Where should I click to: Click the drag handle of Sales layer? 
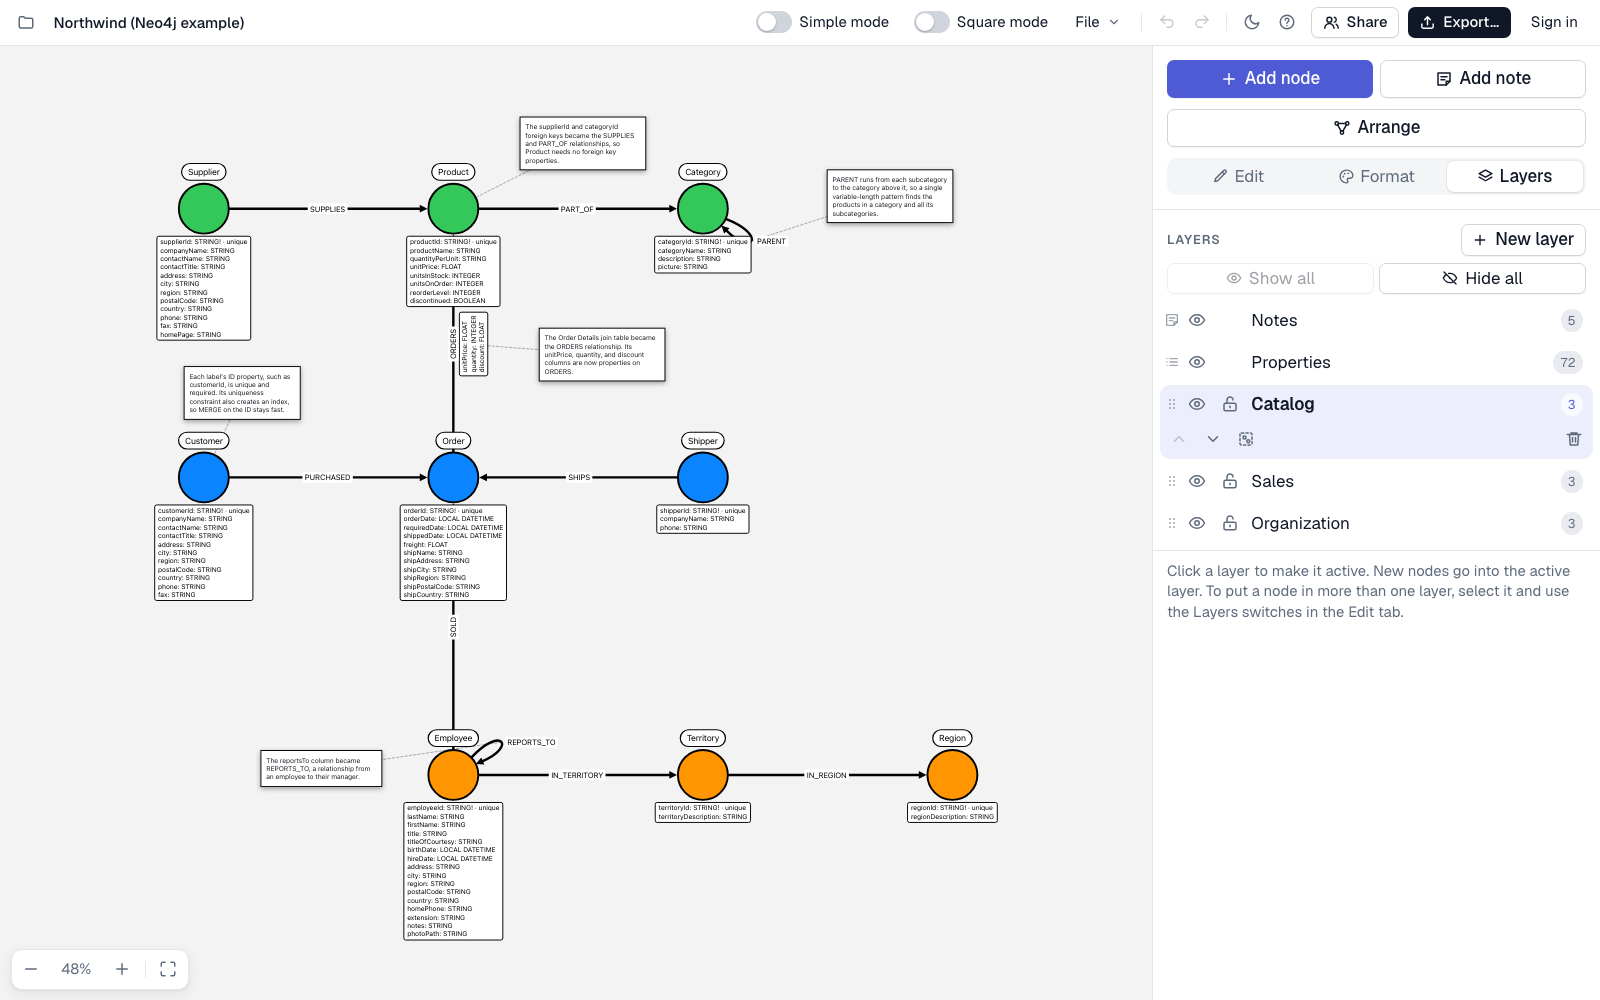1172,481
